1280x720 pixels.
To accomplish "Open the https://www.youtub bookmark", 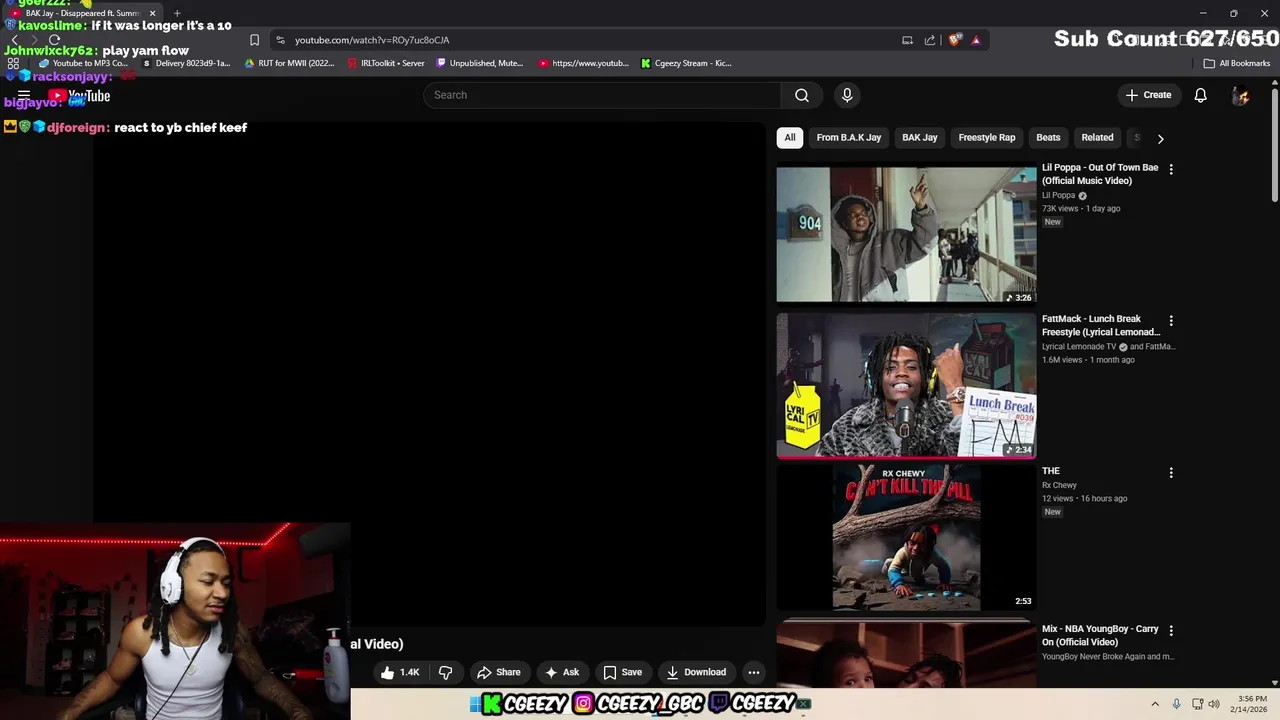I will 583,63.
